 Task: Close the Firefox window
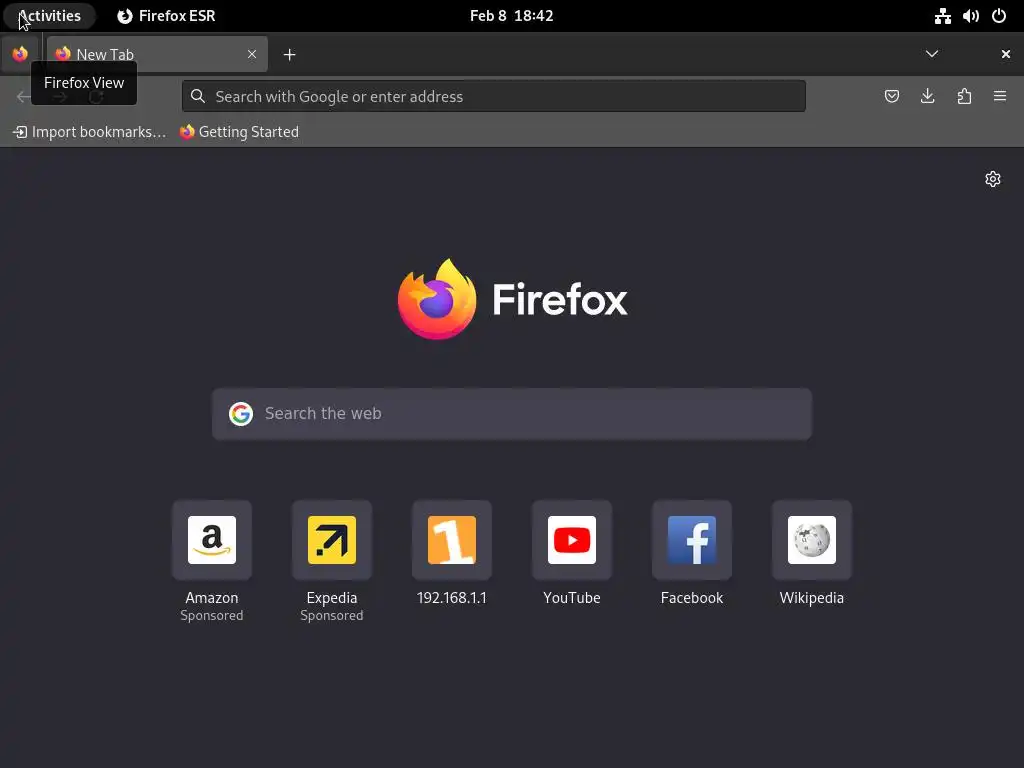(x=1006, y=54)
